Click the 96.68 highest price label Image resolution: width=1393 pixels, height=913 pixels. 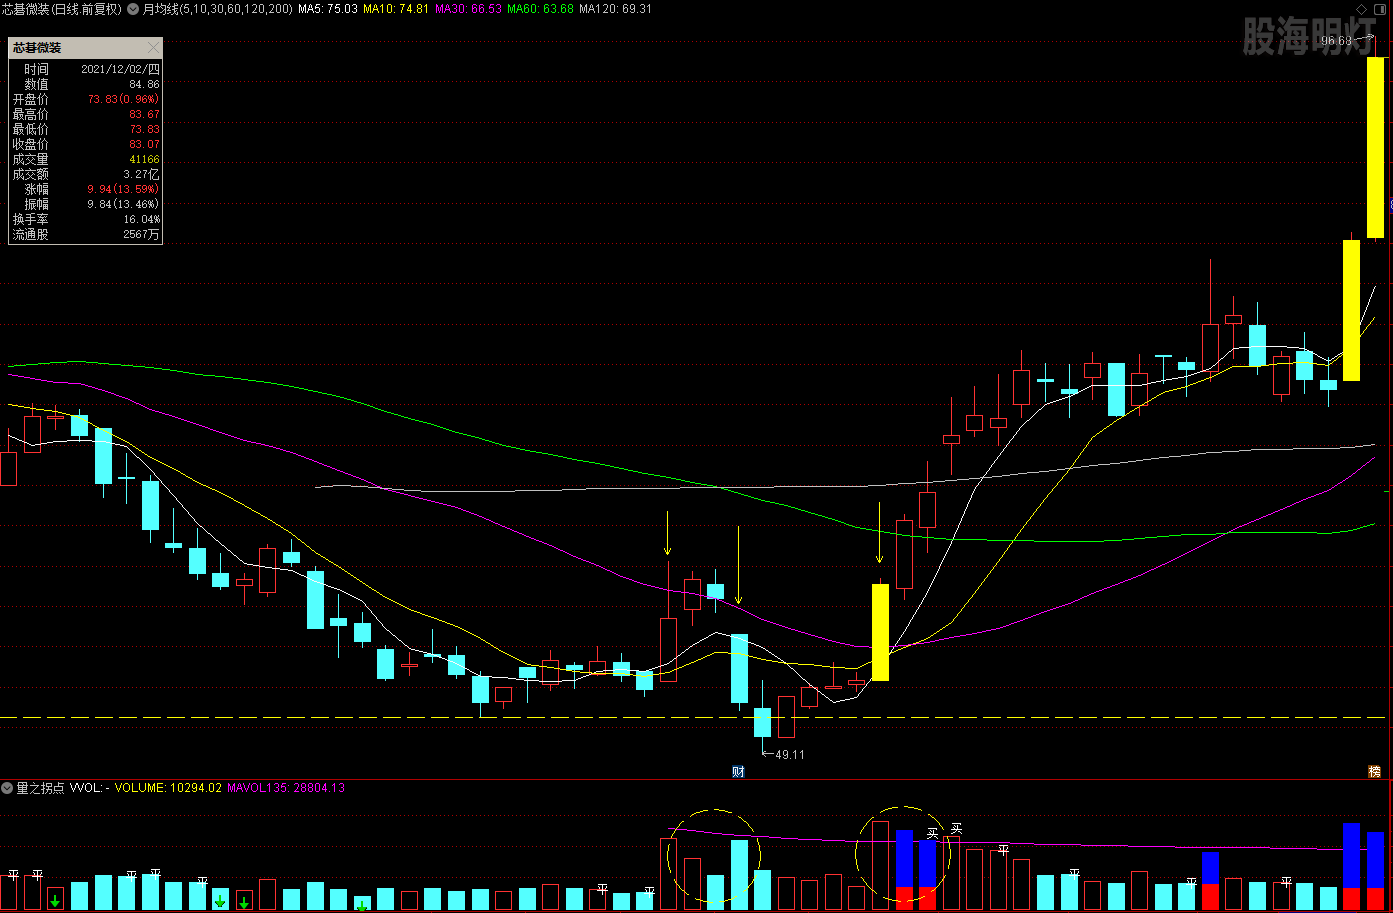[1335, 41]
